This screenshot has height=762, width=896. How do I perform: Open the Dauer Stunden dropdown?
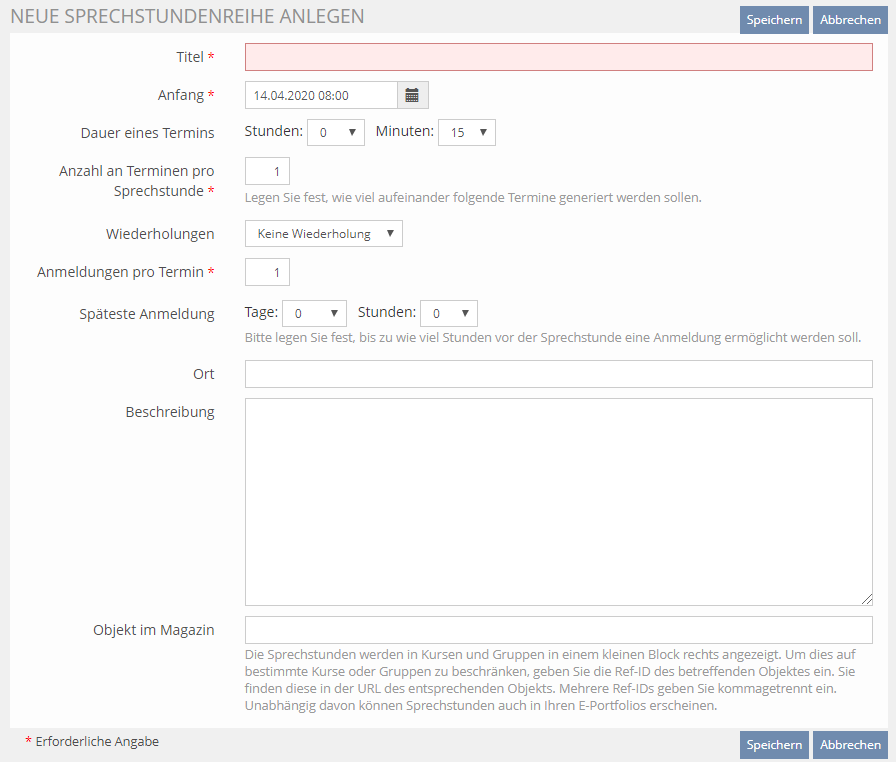335,132
